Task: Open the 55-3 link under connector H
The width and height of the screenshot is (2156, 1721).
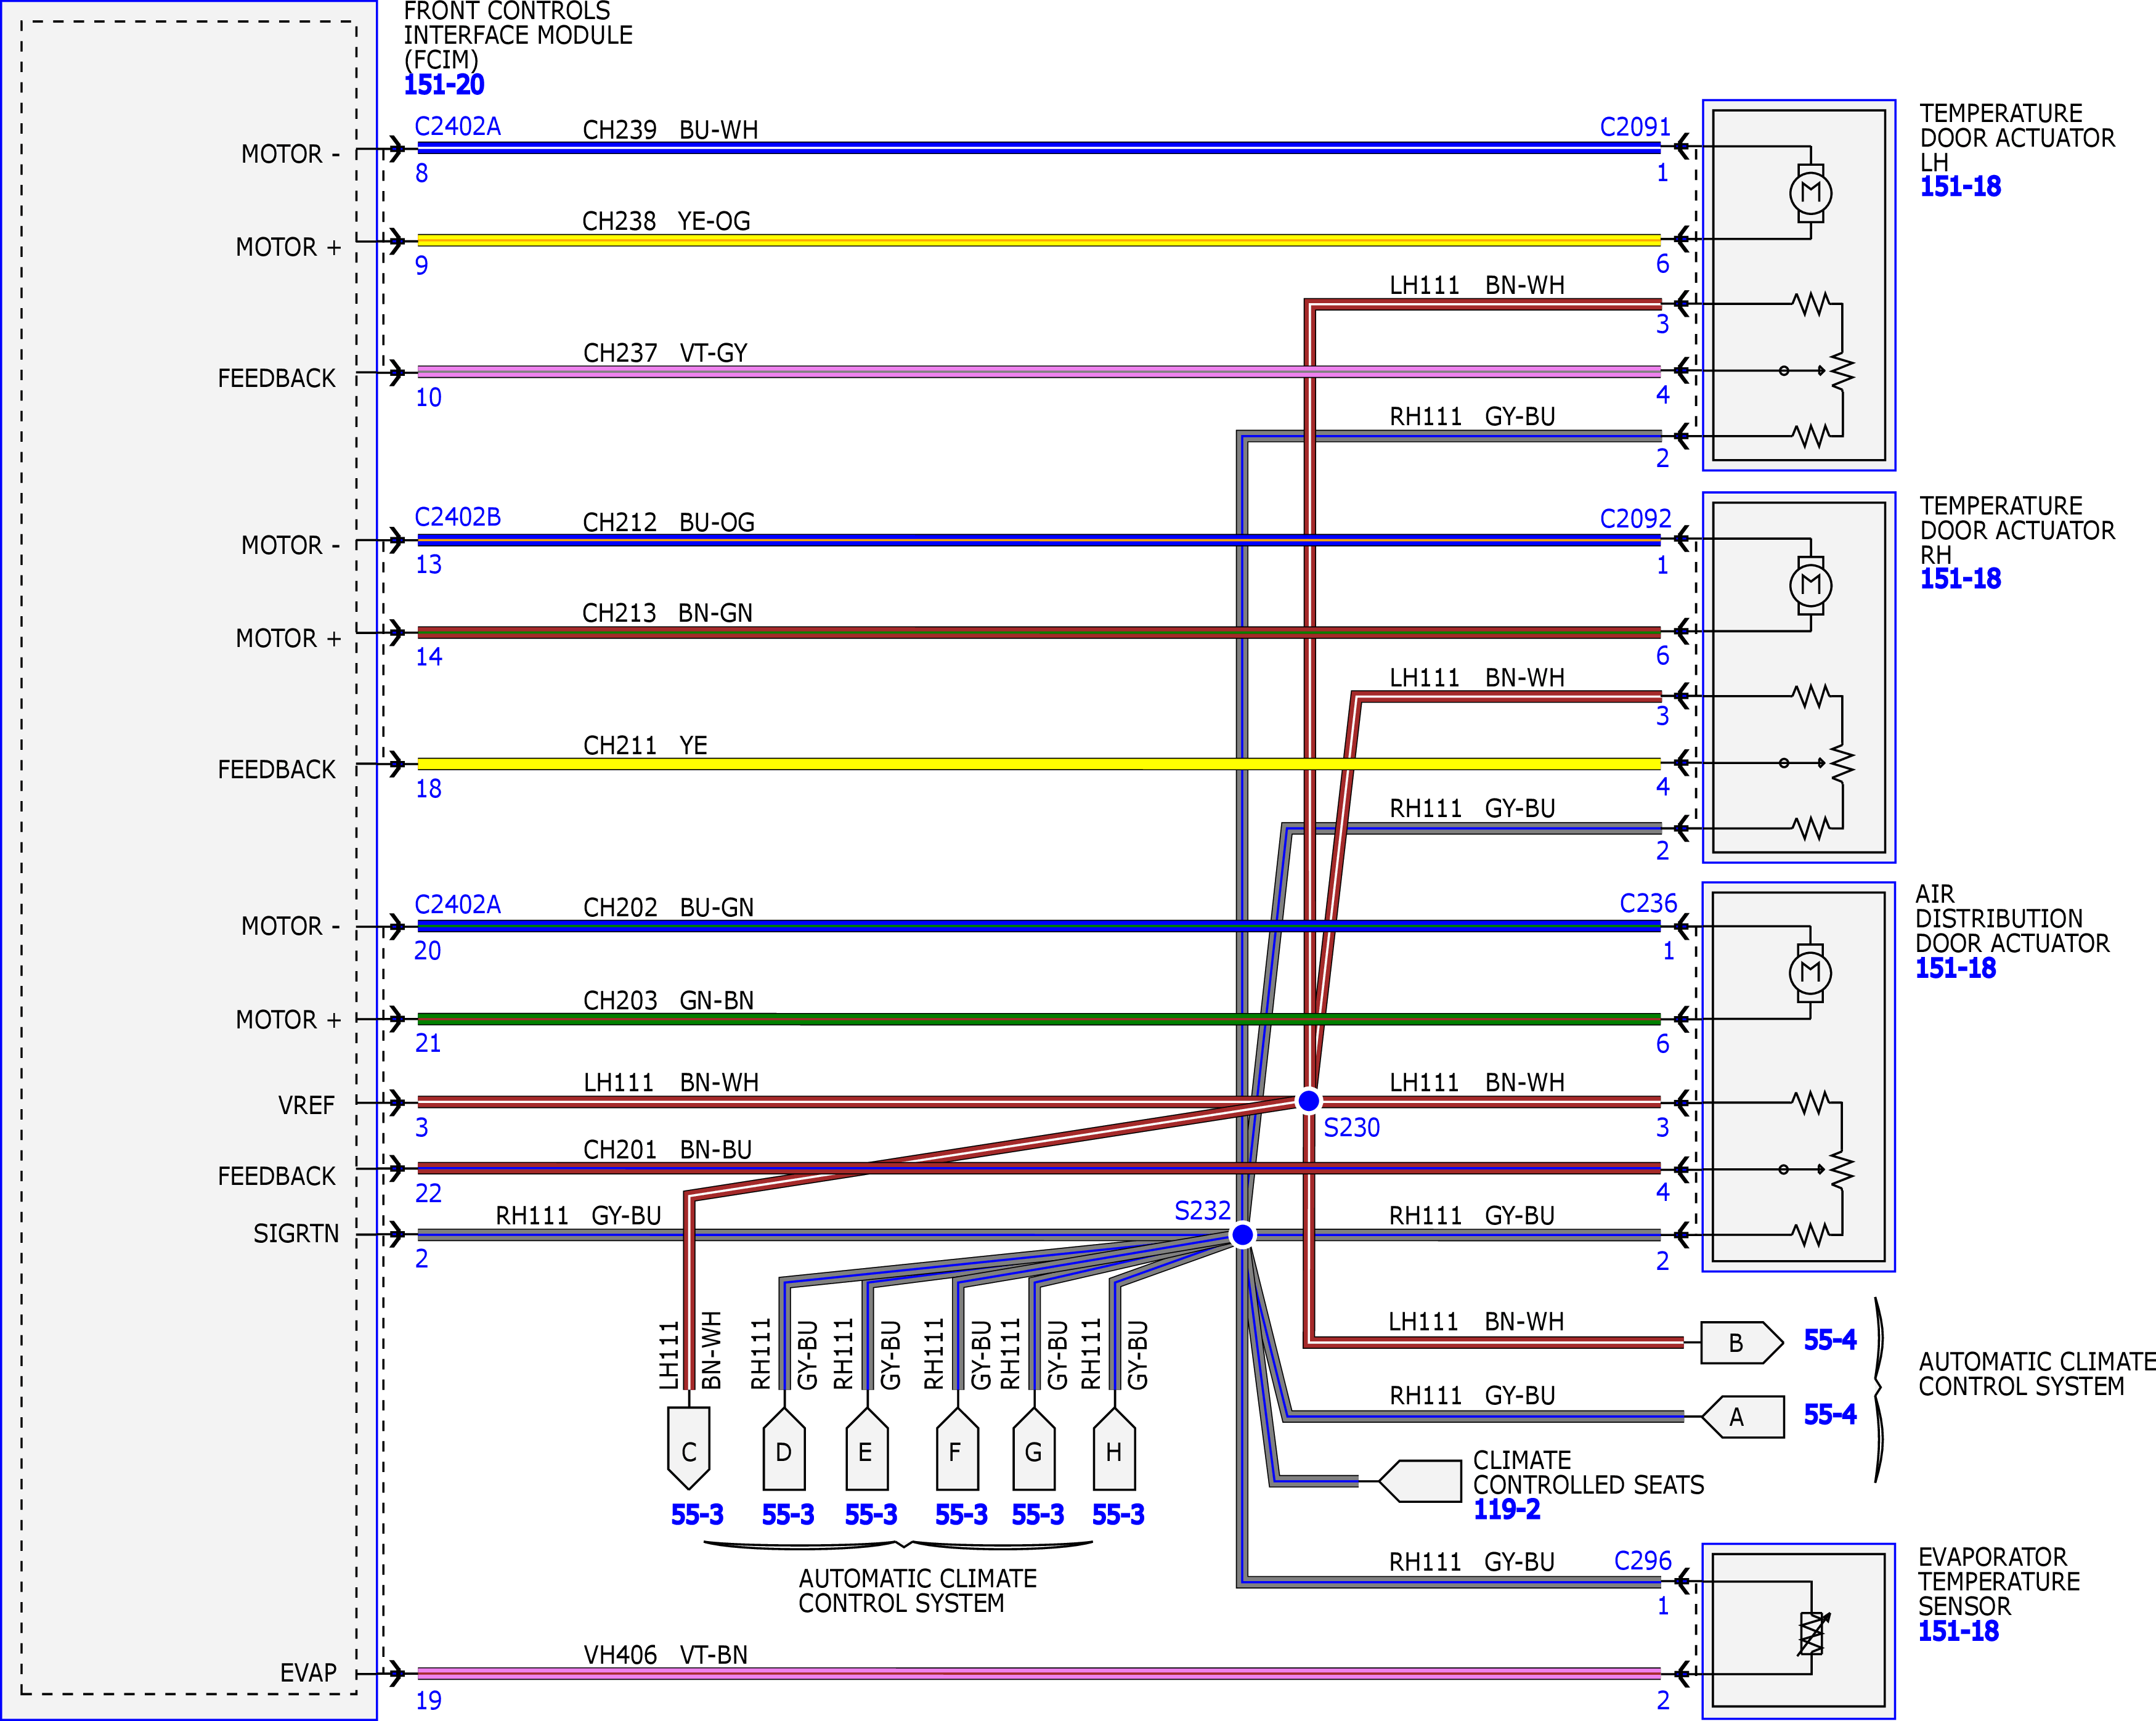Action: (1118, 1515)
